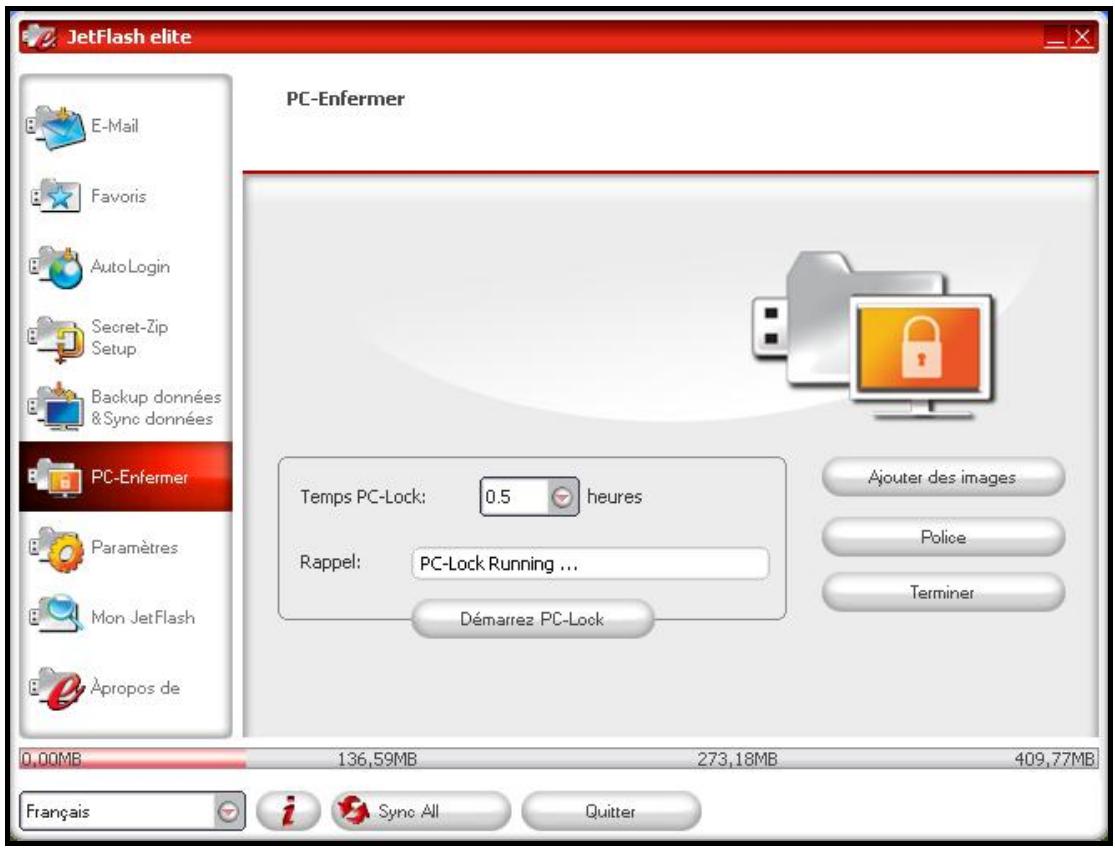Screen dimensions: 1115x848
Task: Click the E-Mail envelope icon
Action: click(x=55, y=127)
